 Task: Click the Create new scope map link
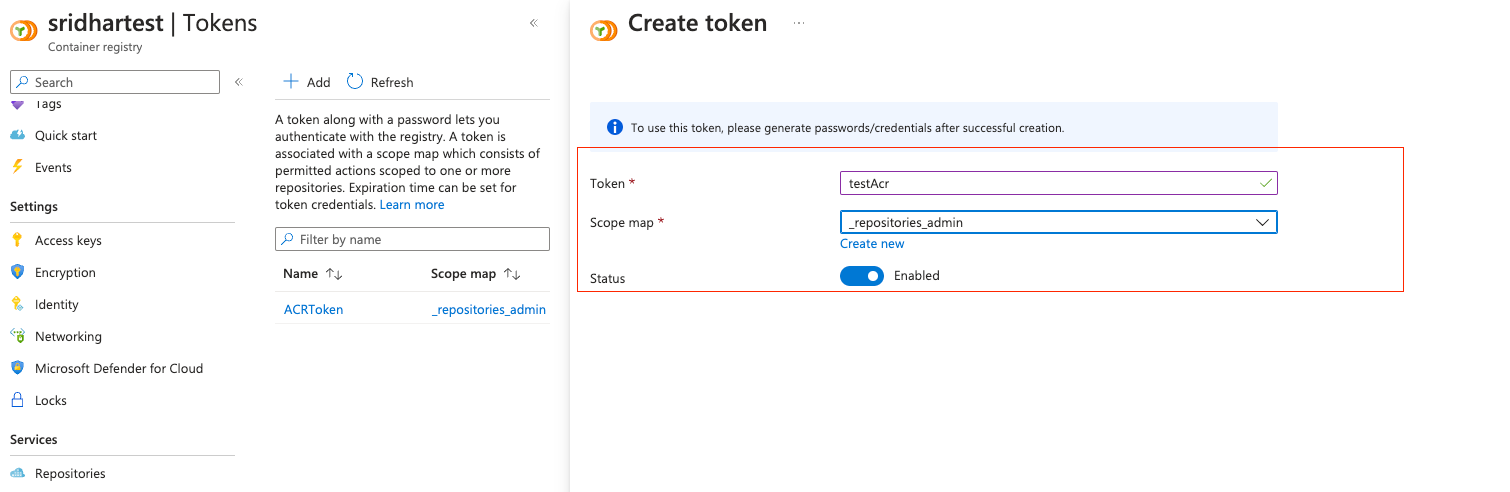coord(872,244)
